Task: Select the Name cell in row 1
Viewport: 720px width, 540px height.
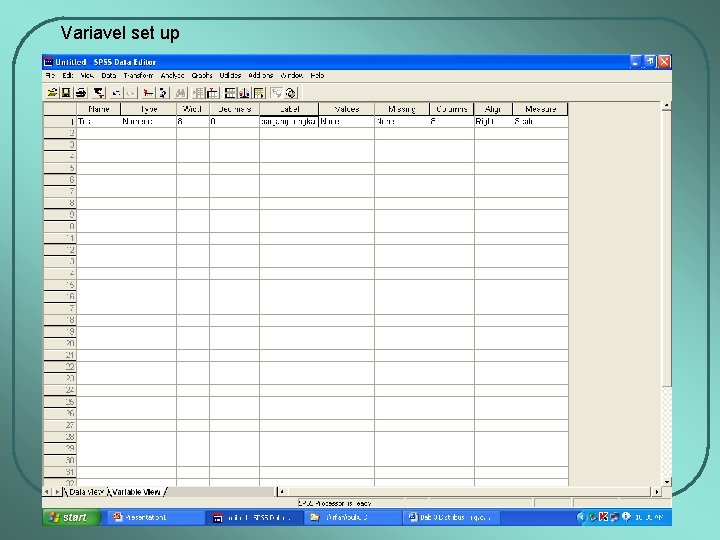Action: (x=98, y=121)
